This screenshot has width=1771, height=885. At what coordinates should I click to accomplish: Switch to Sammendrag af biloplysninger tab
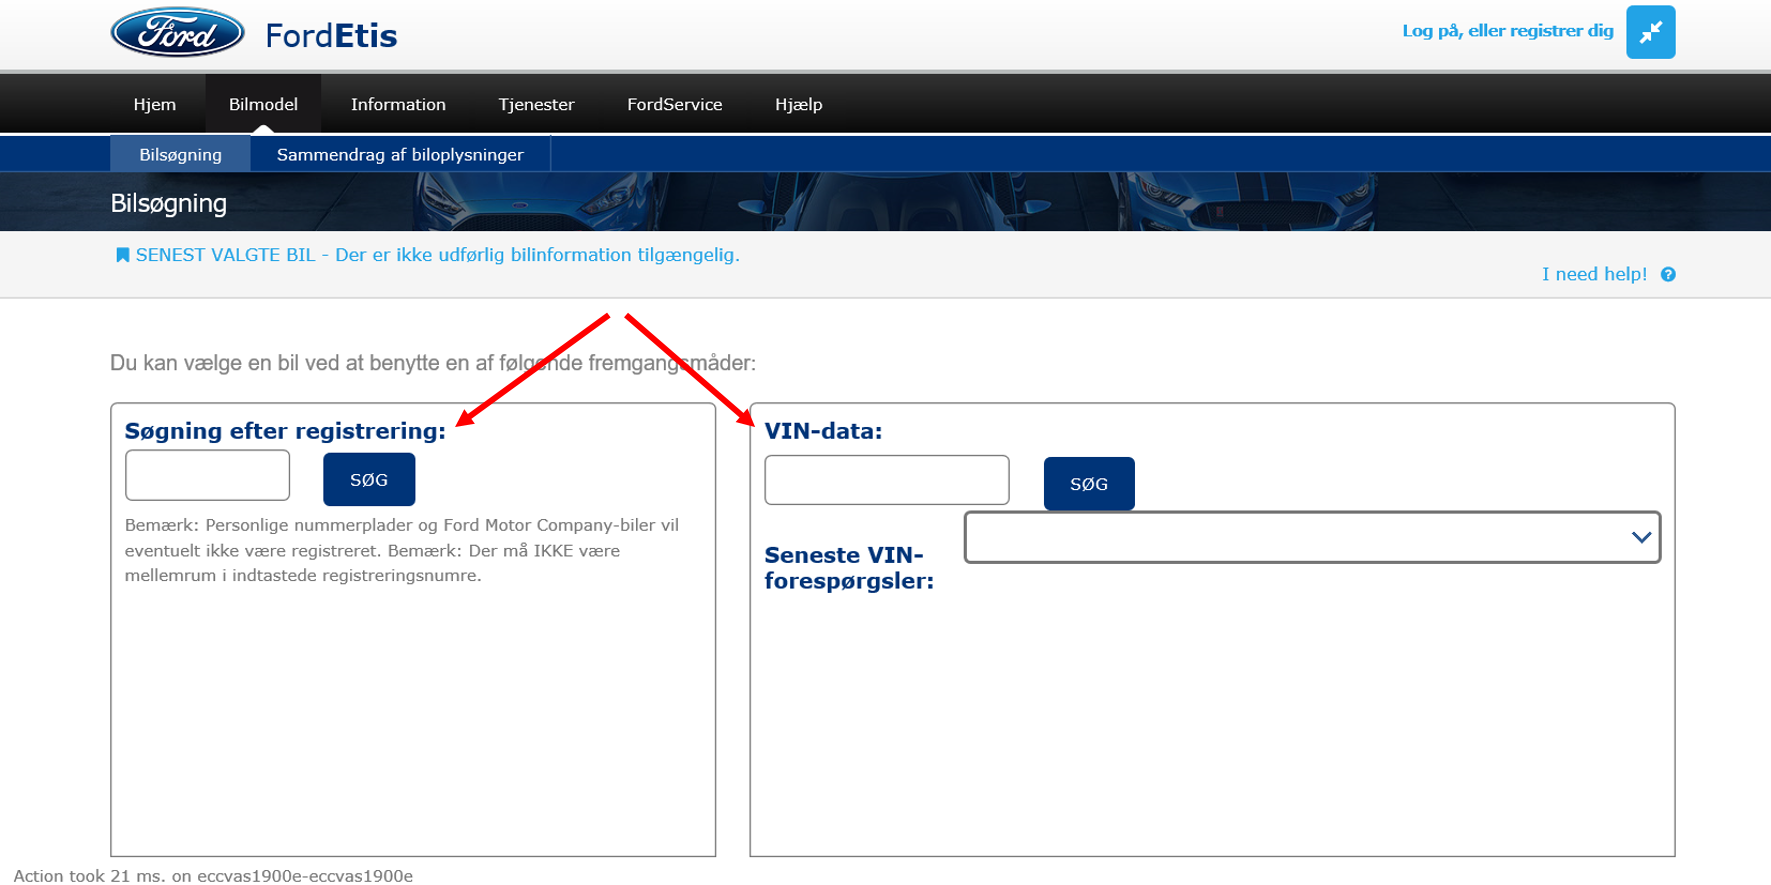[400, 154]
